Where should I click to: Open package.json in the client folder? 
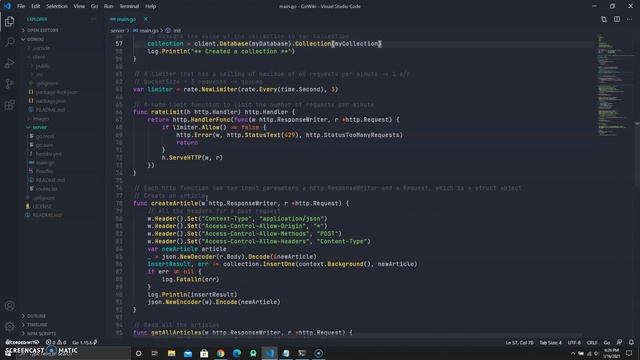click(x=51, y=101)
